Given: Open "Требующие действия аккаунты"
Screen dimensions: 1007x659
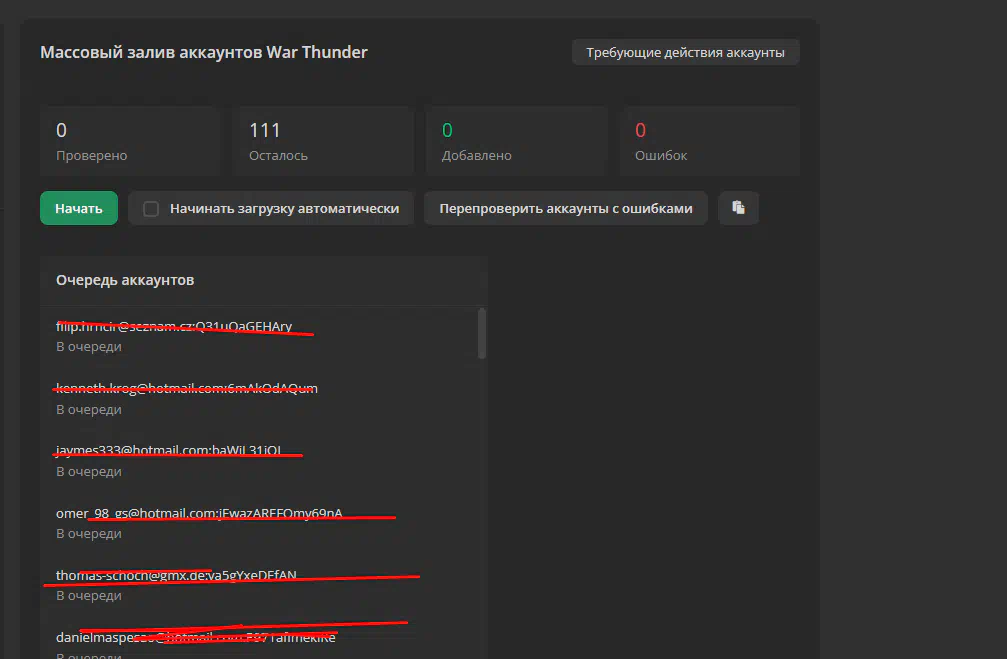Looking at the screenshot, I should coord(685,53).
